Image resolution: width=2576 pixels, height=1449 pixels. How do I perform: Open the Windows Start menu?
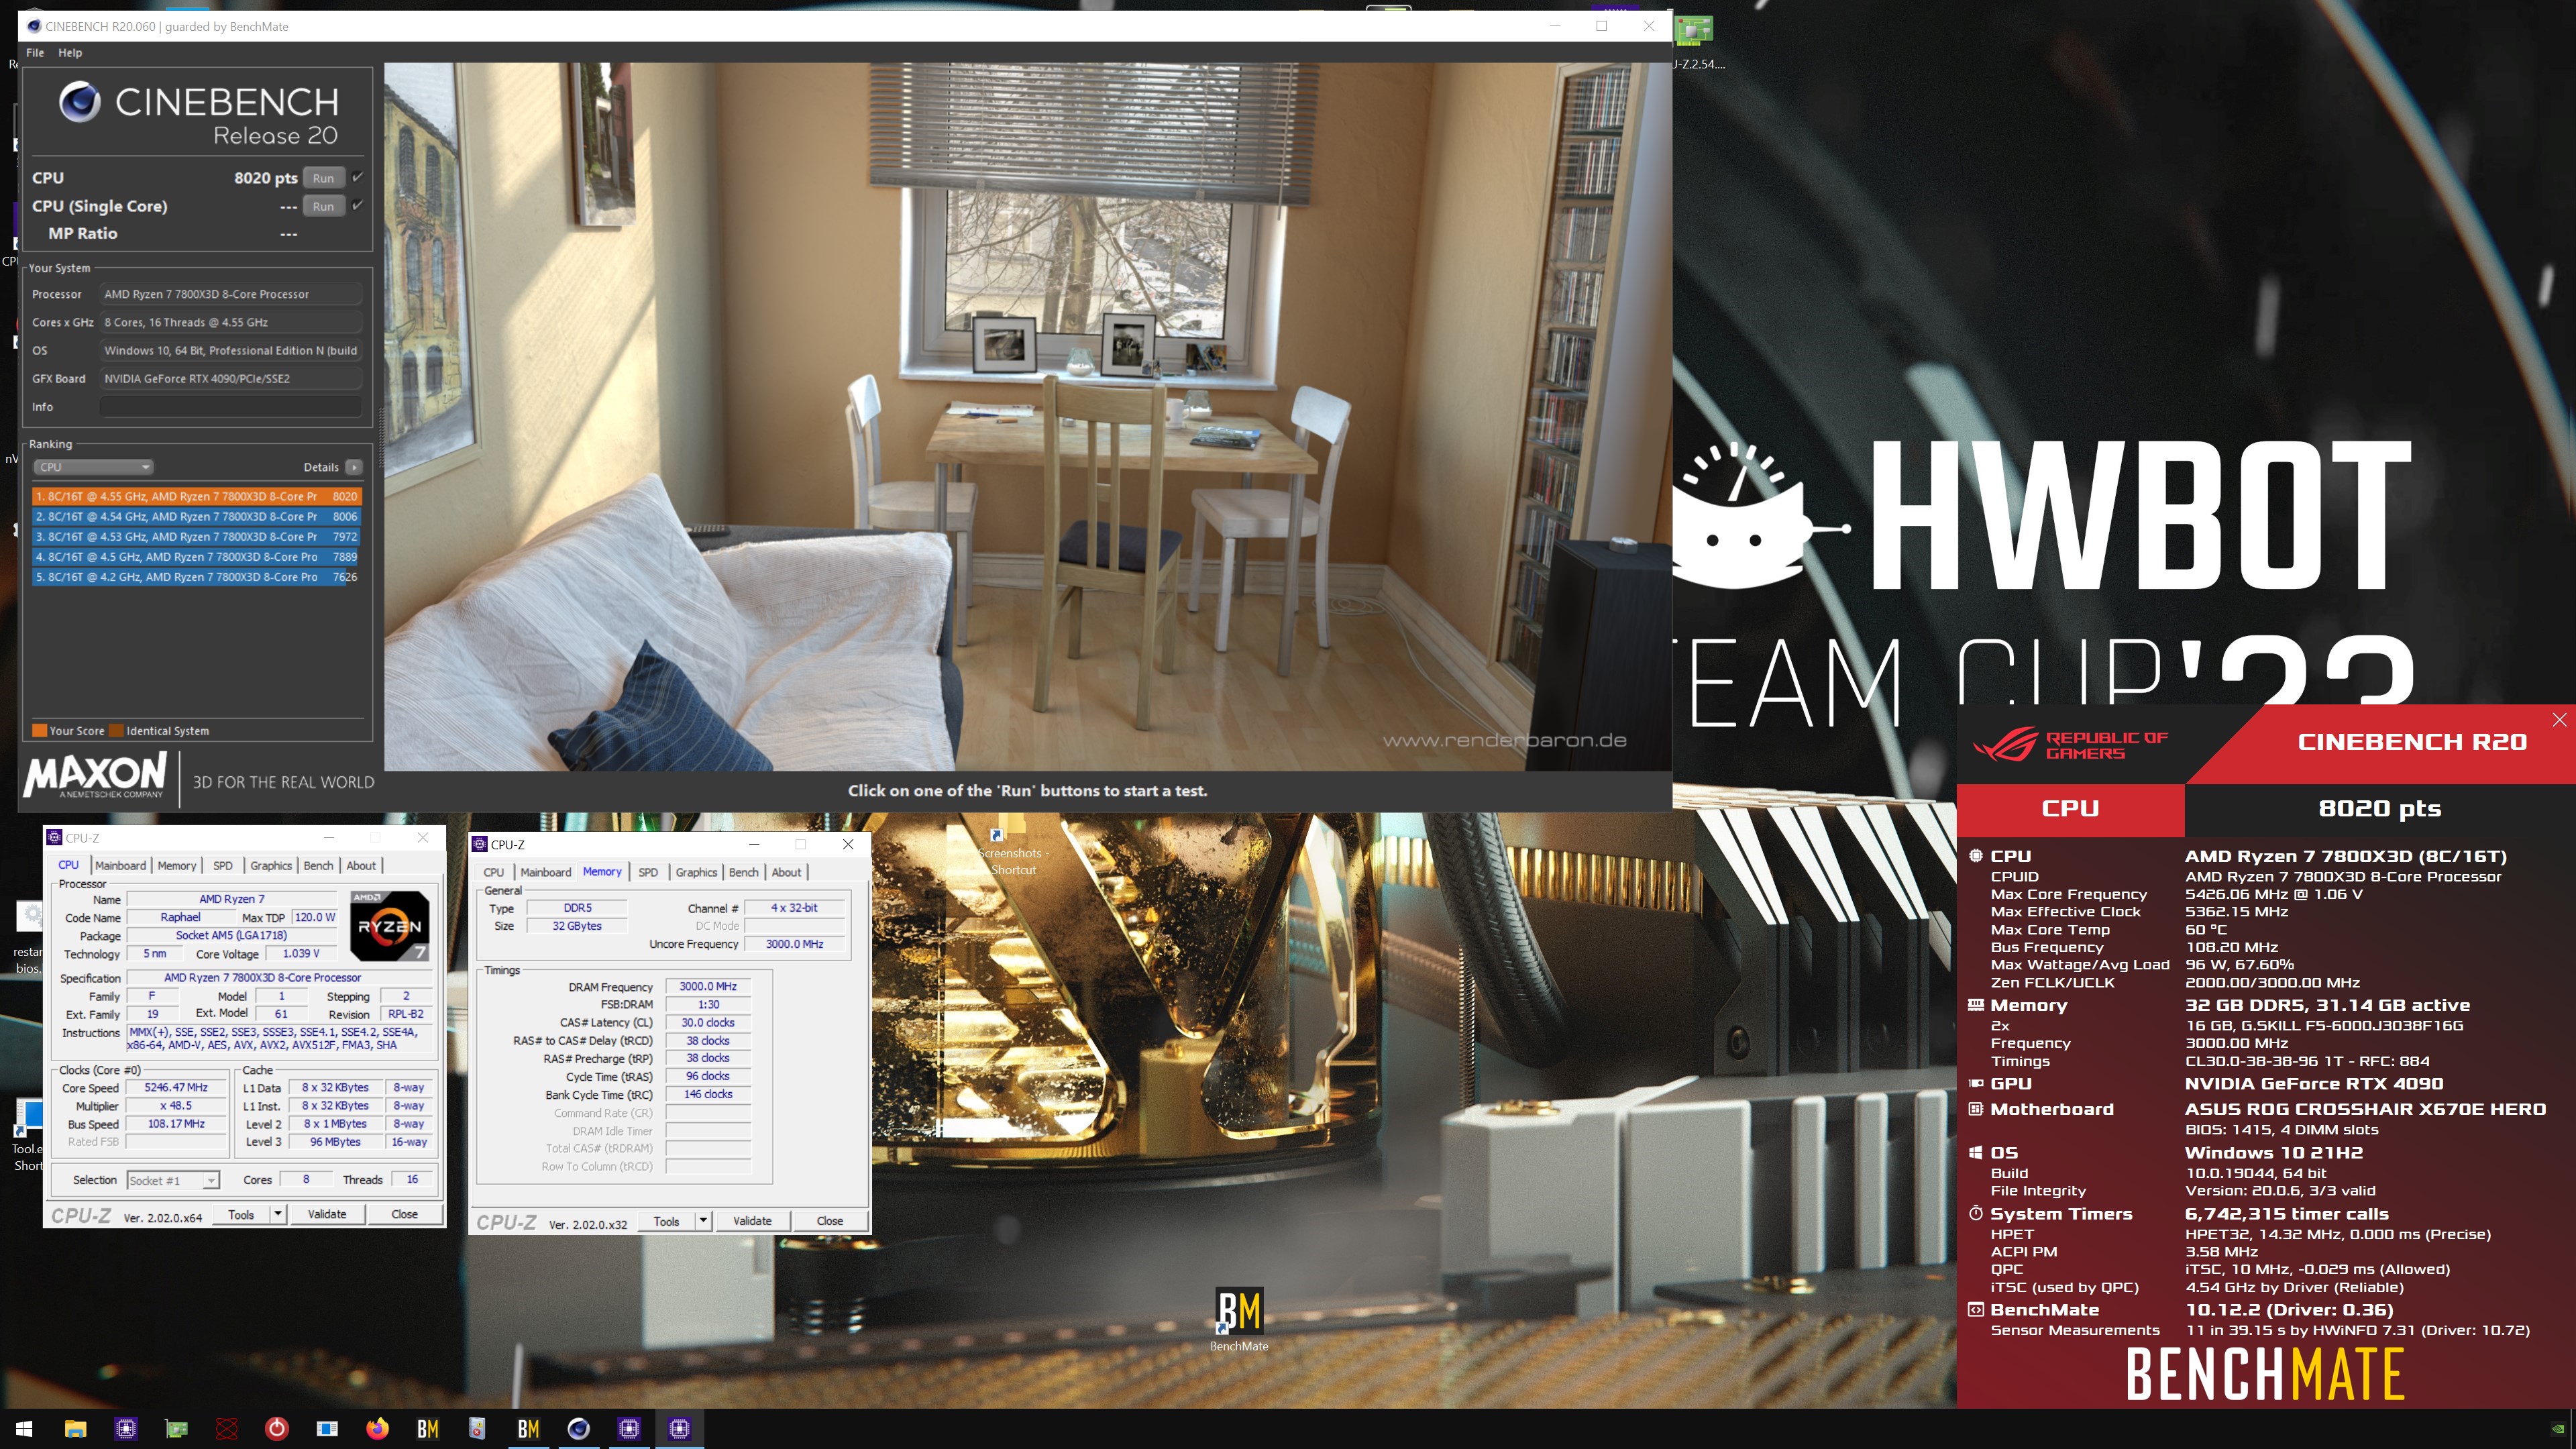pyautogui.click(x=25, y=1428)
